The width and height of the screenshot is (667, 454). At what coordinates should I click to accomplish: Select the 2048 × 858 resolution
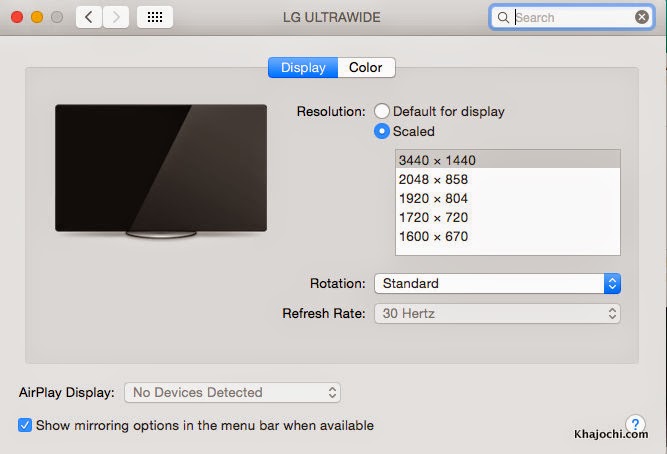(x=507, y=179)
